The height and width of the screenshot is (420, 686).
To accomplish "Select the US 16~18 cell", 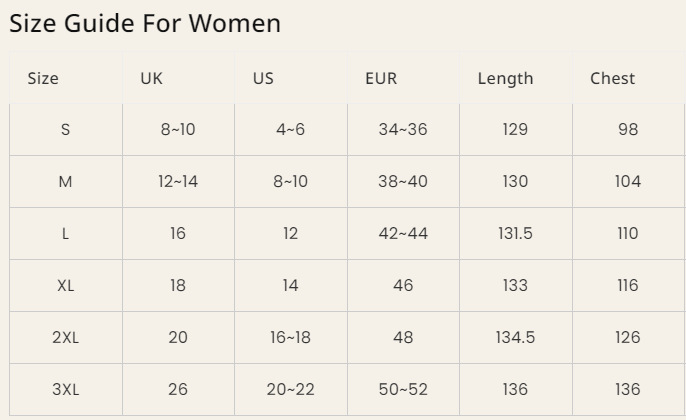I will click(x=290, y=338).
